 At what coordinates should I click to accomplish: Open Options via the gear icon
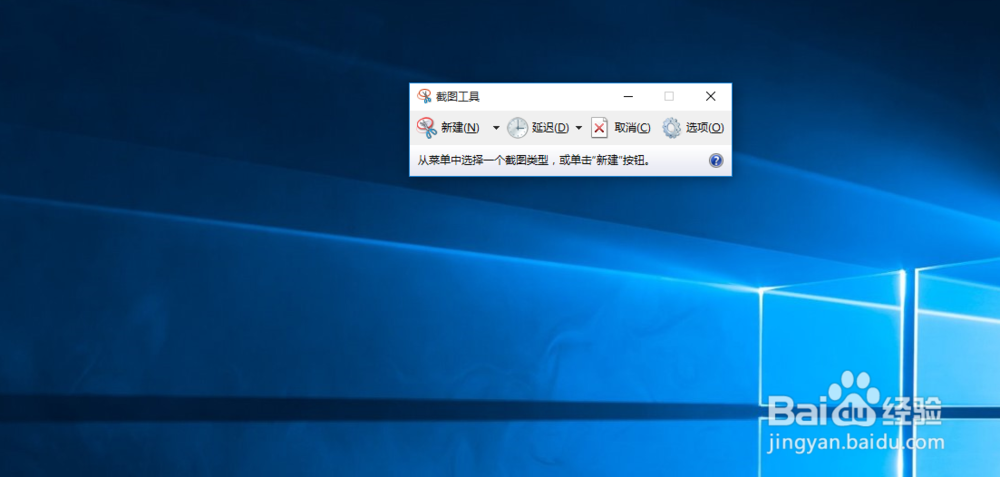click(671, 128)
